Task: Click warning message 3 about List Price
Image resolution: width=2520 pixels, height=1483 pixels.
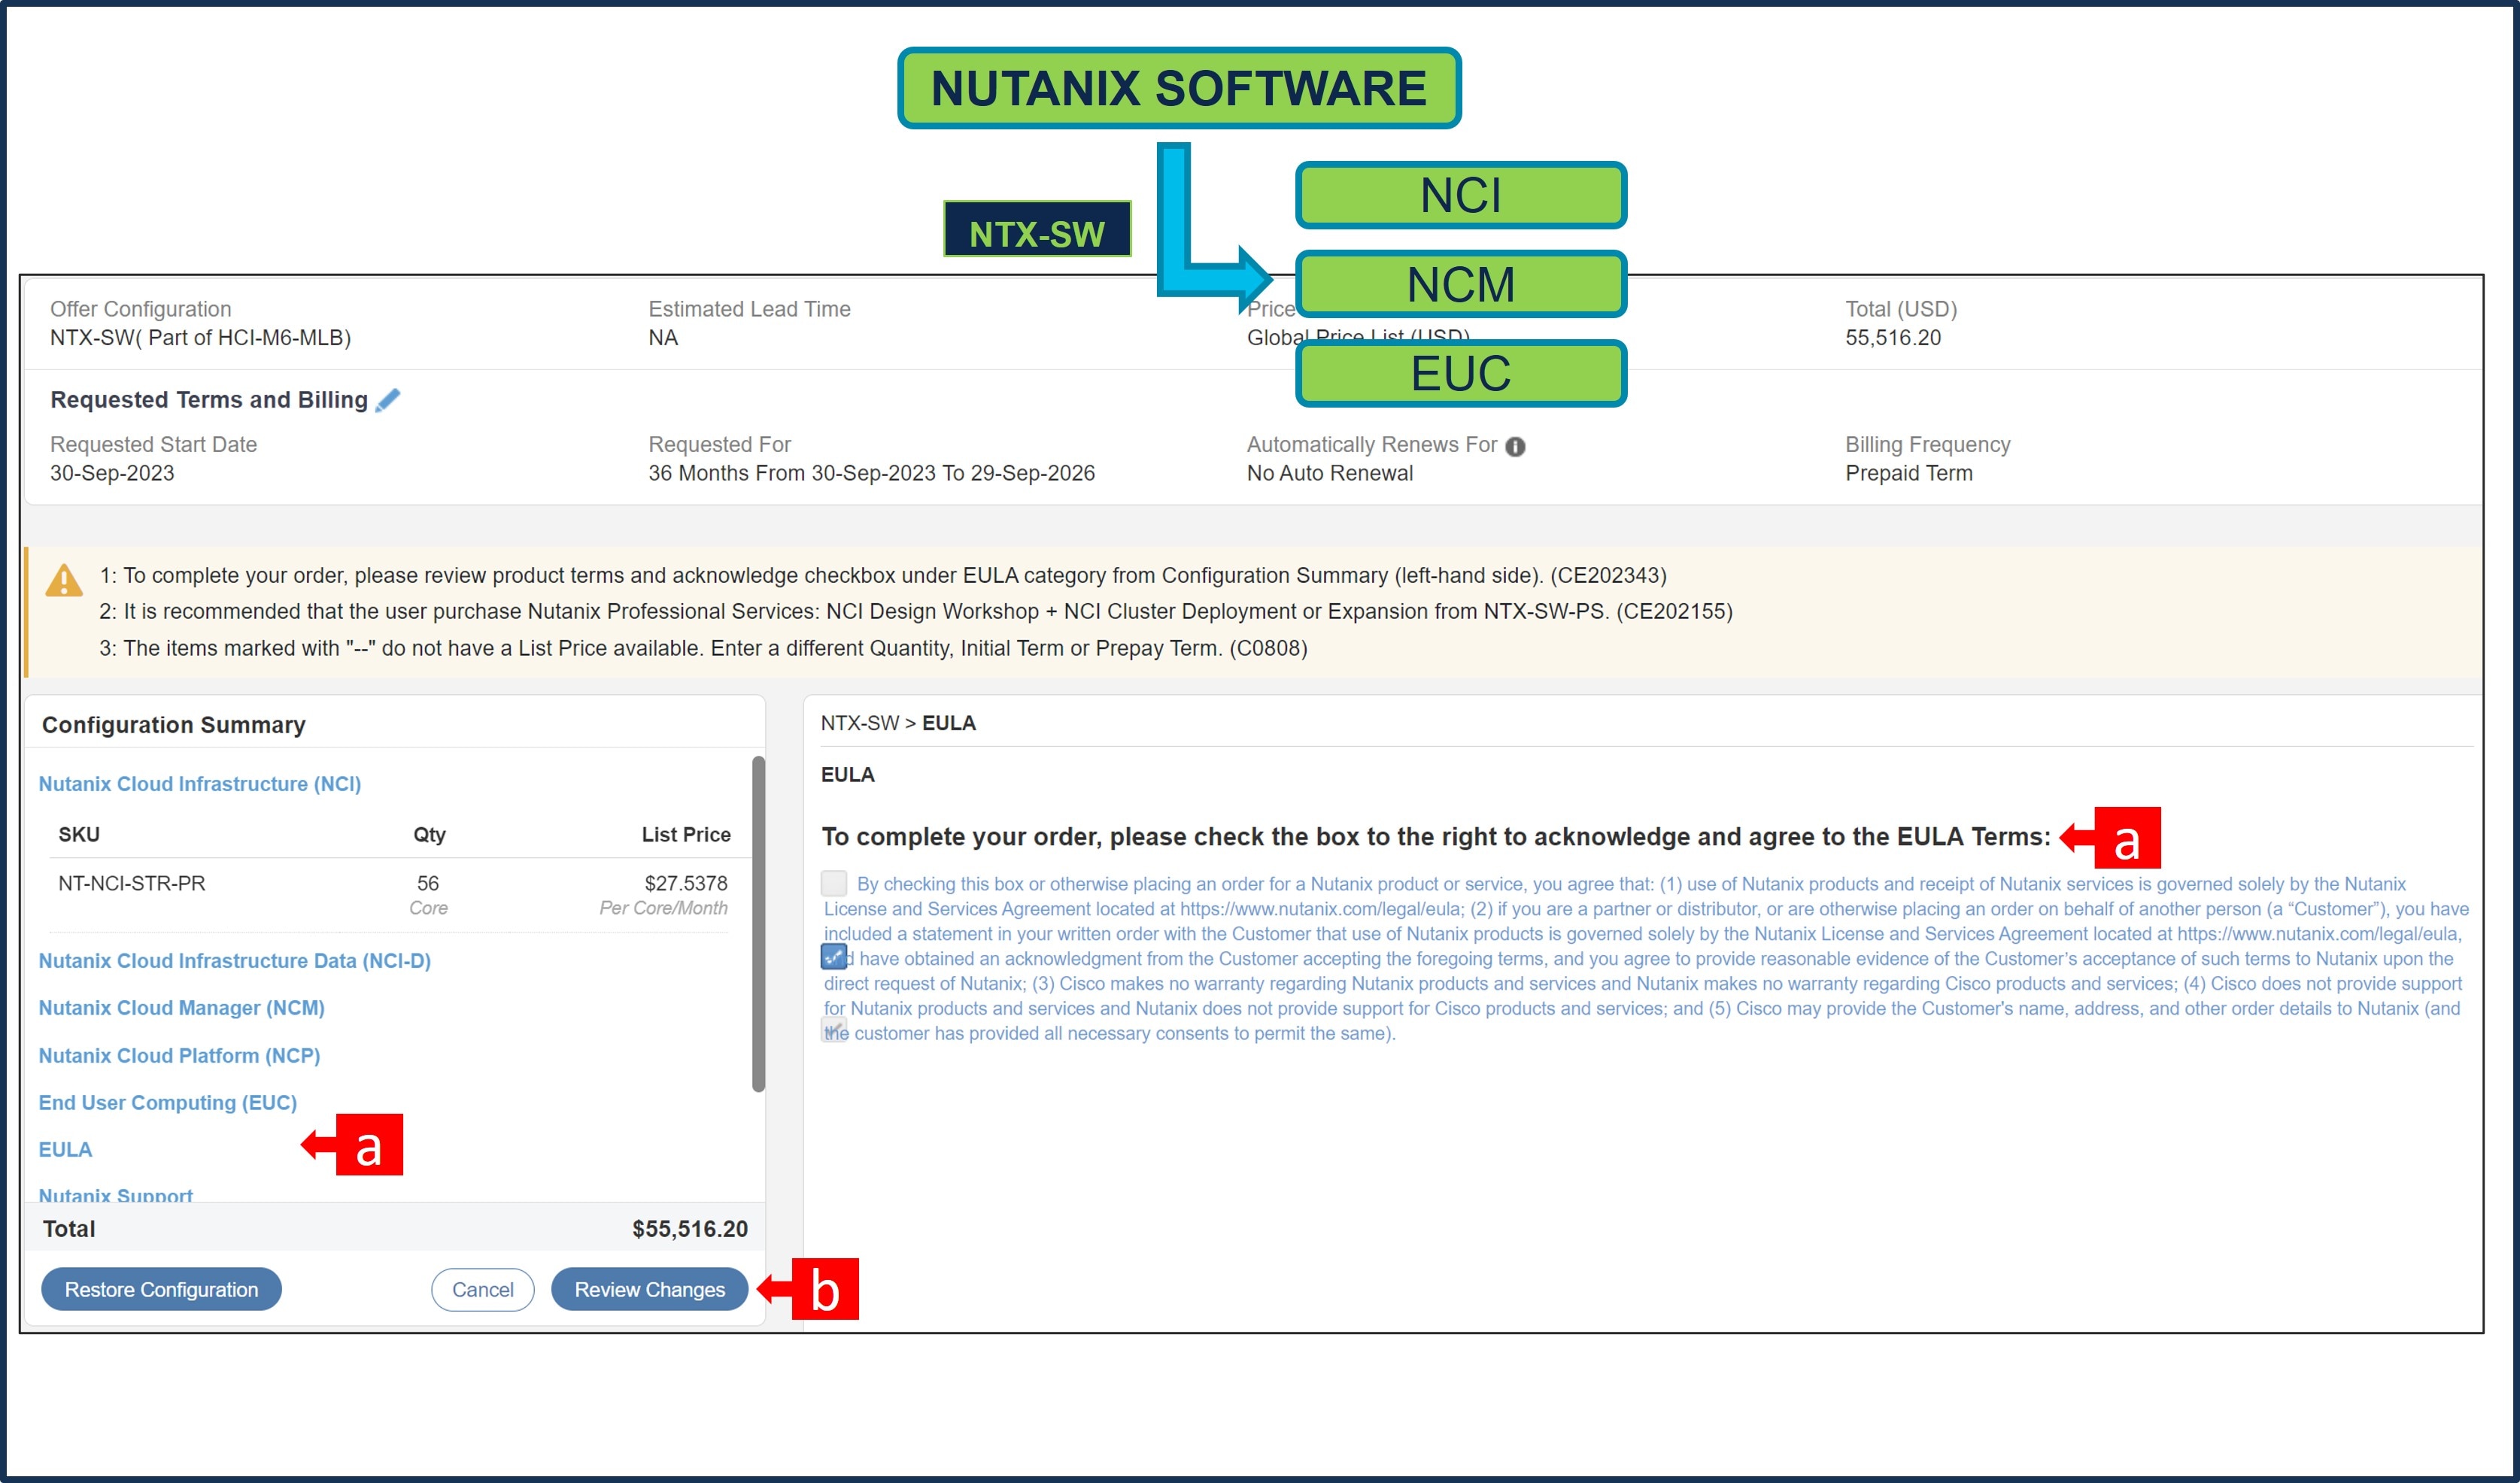Action: tap(703, 649)
